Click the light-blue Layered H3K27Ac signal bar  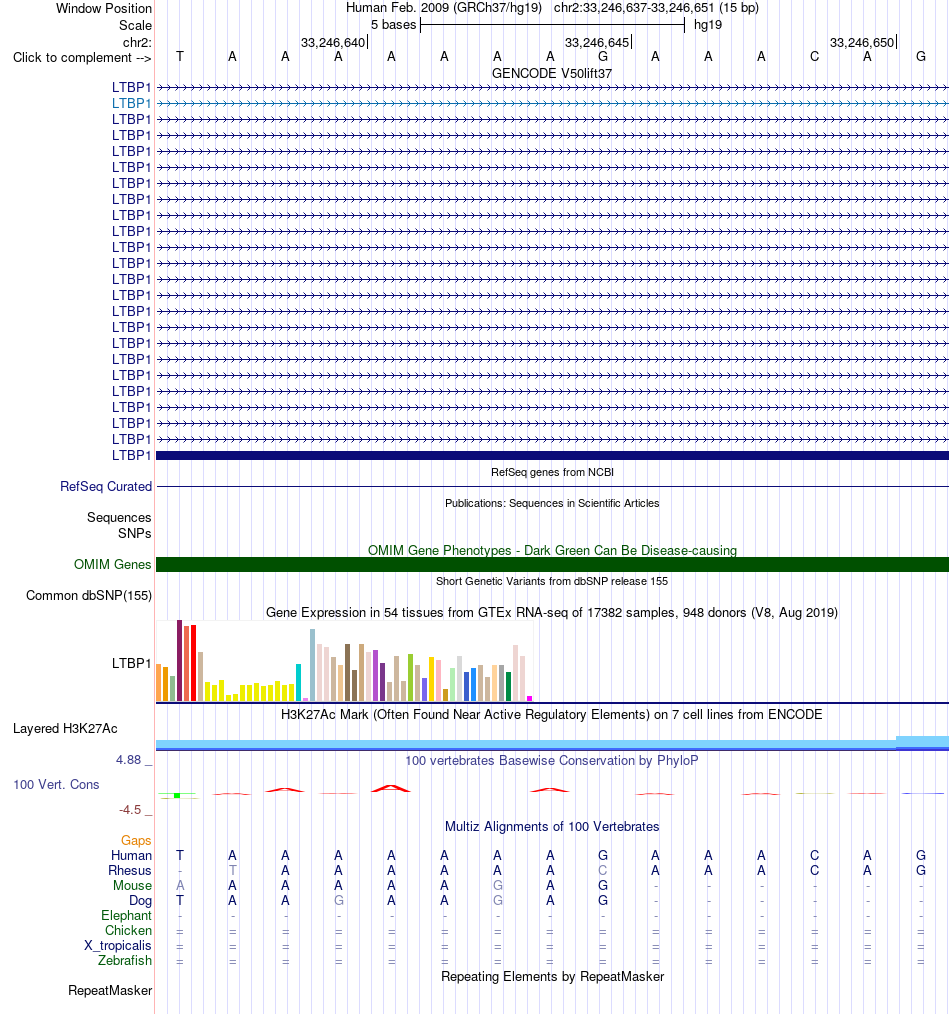point(552,744)
